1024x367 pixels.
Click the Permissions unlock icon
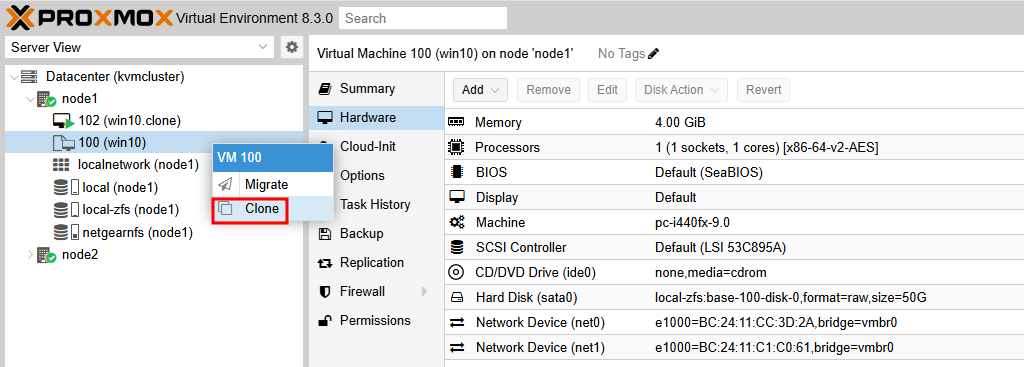[x=325, y=321]
